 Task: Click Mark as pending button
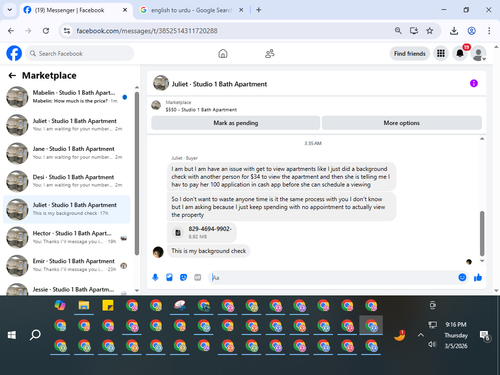[236, 123]
